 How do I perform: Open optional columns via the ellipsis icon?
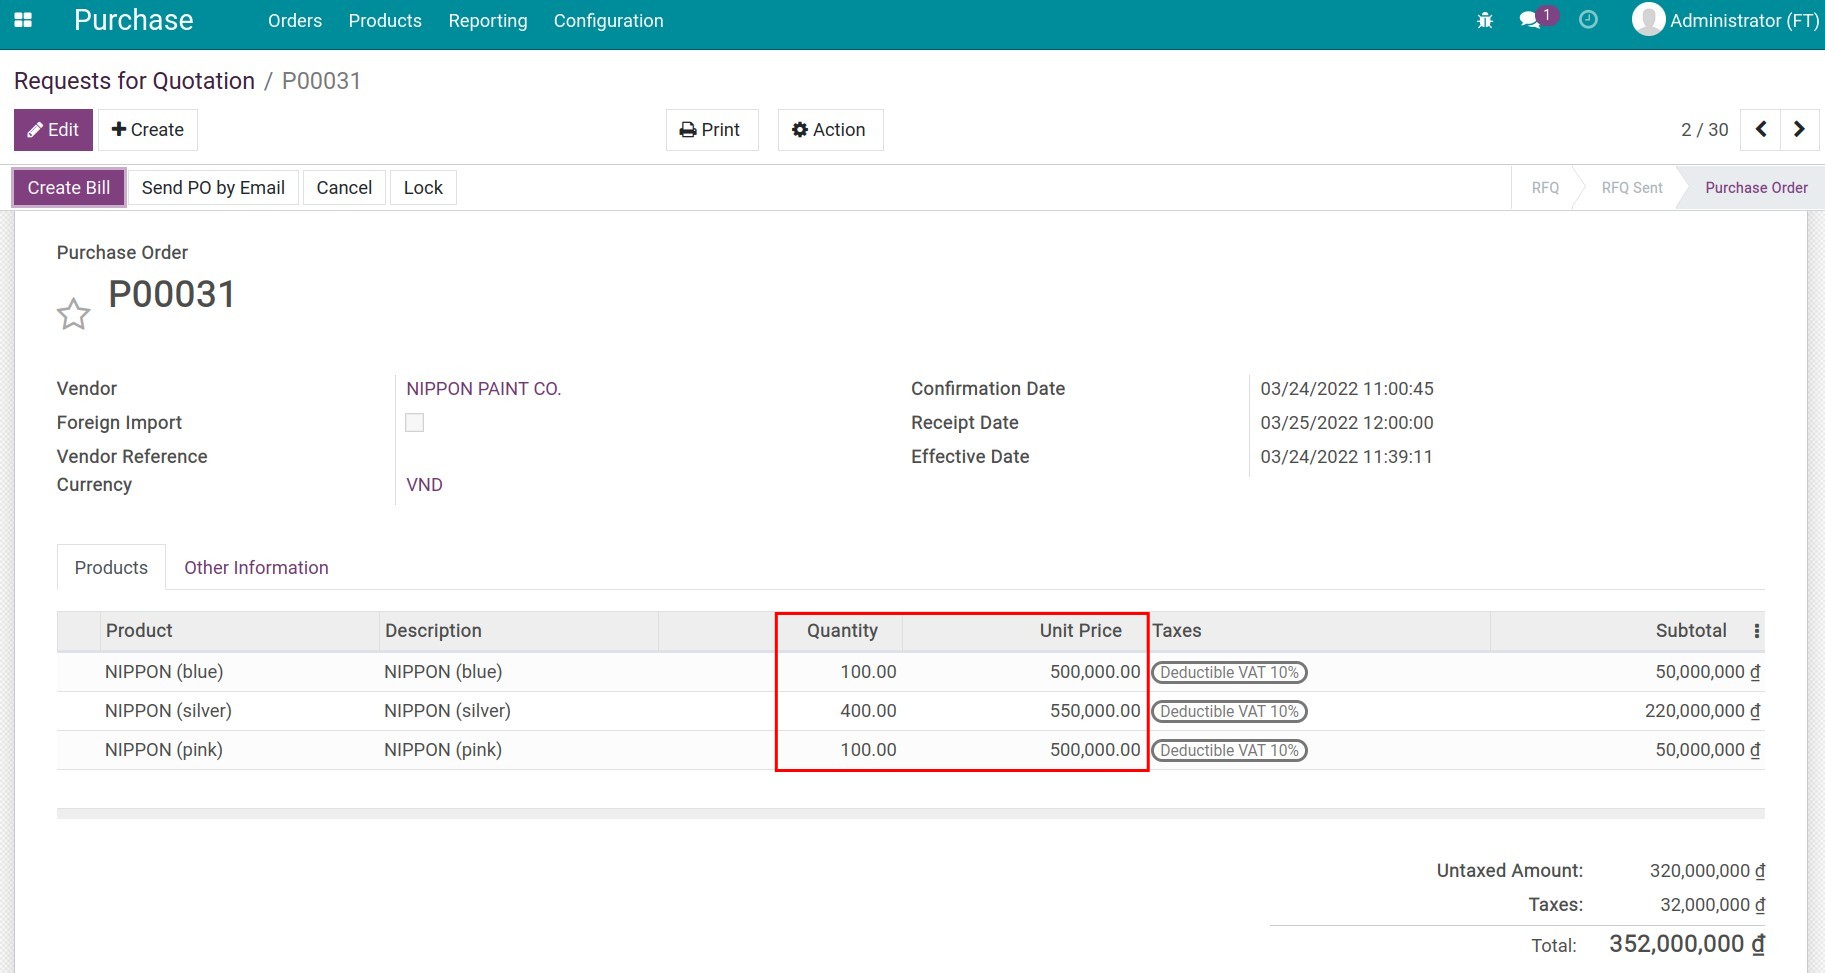click(1757, 630)
